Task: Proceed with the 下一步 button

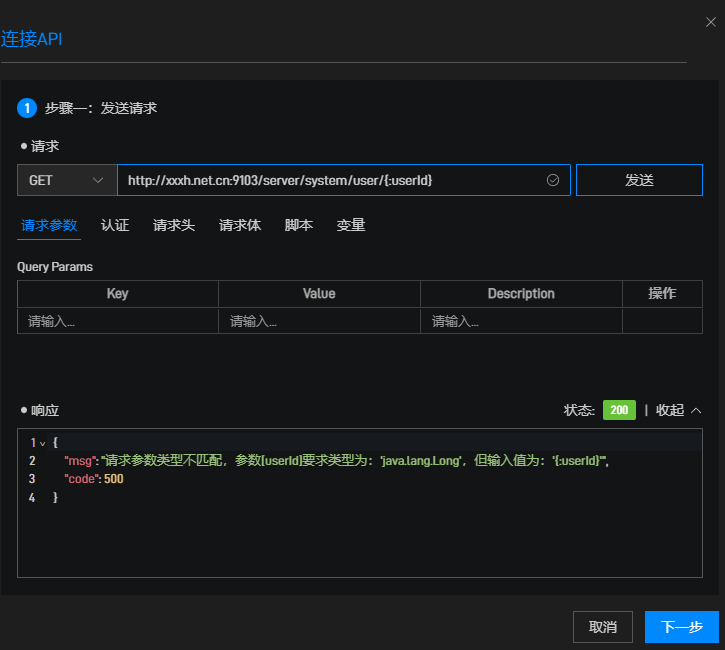Action: [x=681, y=627]
